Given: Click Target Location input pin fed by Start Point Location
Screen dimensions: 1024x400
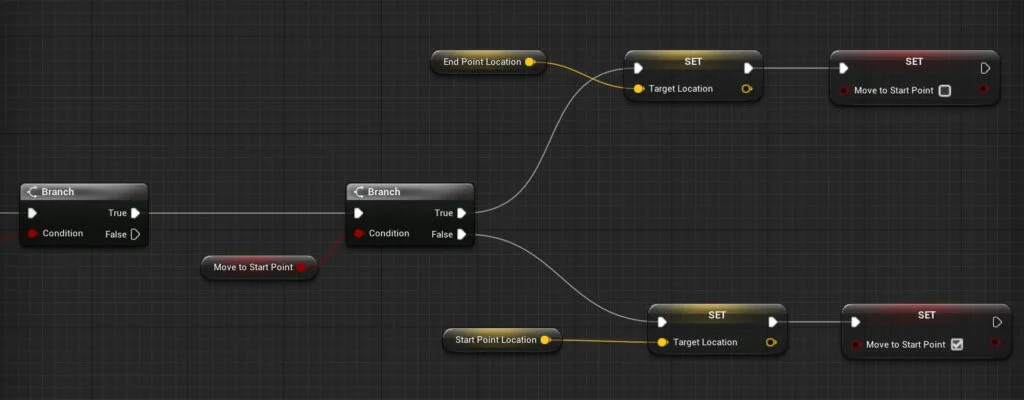Looking at the screenshot, I should point(662,343).
